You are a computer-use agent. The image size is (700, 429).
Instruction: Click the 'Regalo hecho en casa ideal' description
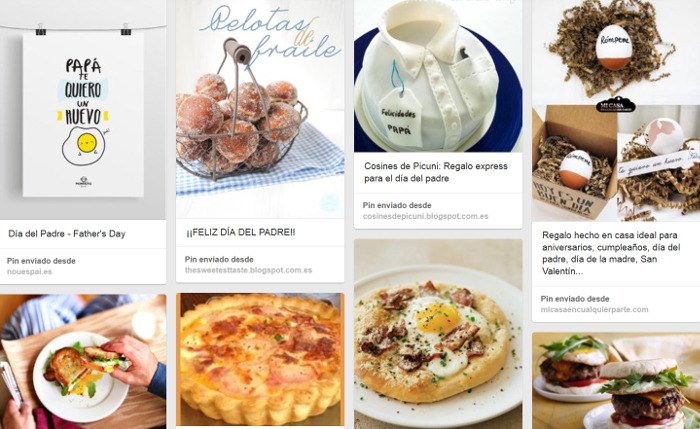pos(611,253)
